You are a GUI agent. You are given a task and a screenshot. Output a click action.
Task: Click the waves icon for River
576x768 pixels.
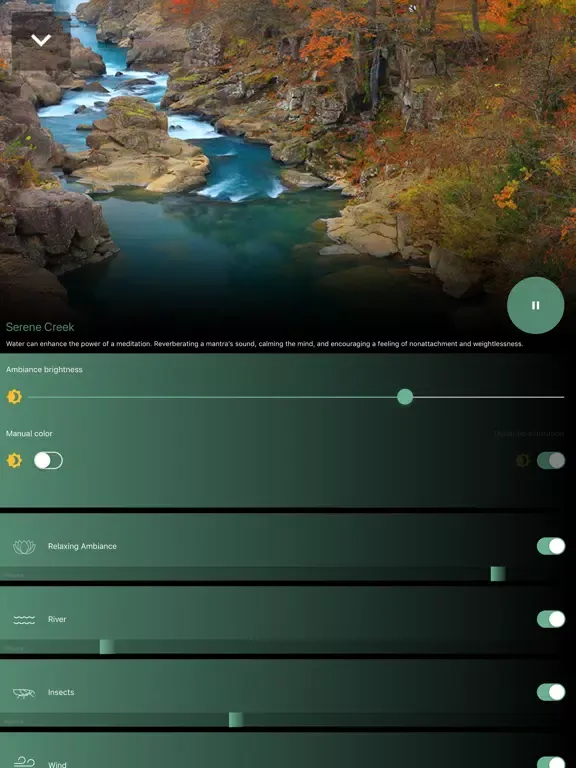point(24,620)
